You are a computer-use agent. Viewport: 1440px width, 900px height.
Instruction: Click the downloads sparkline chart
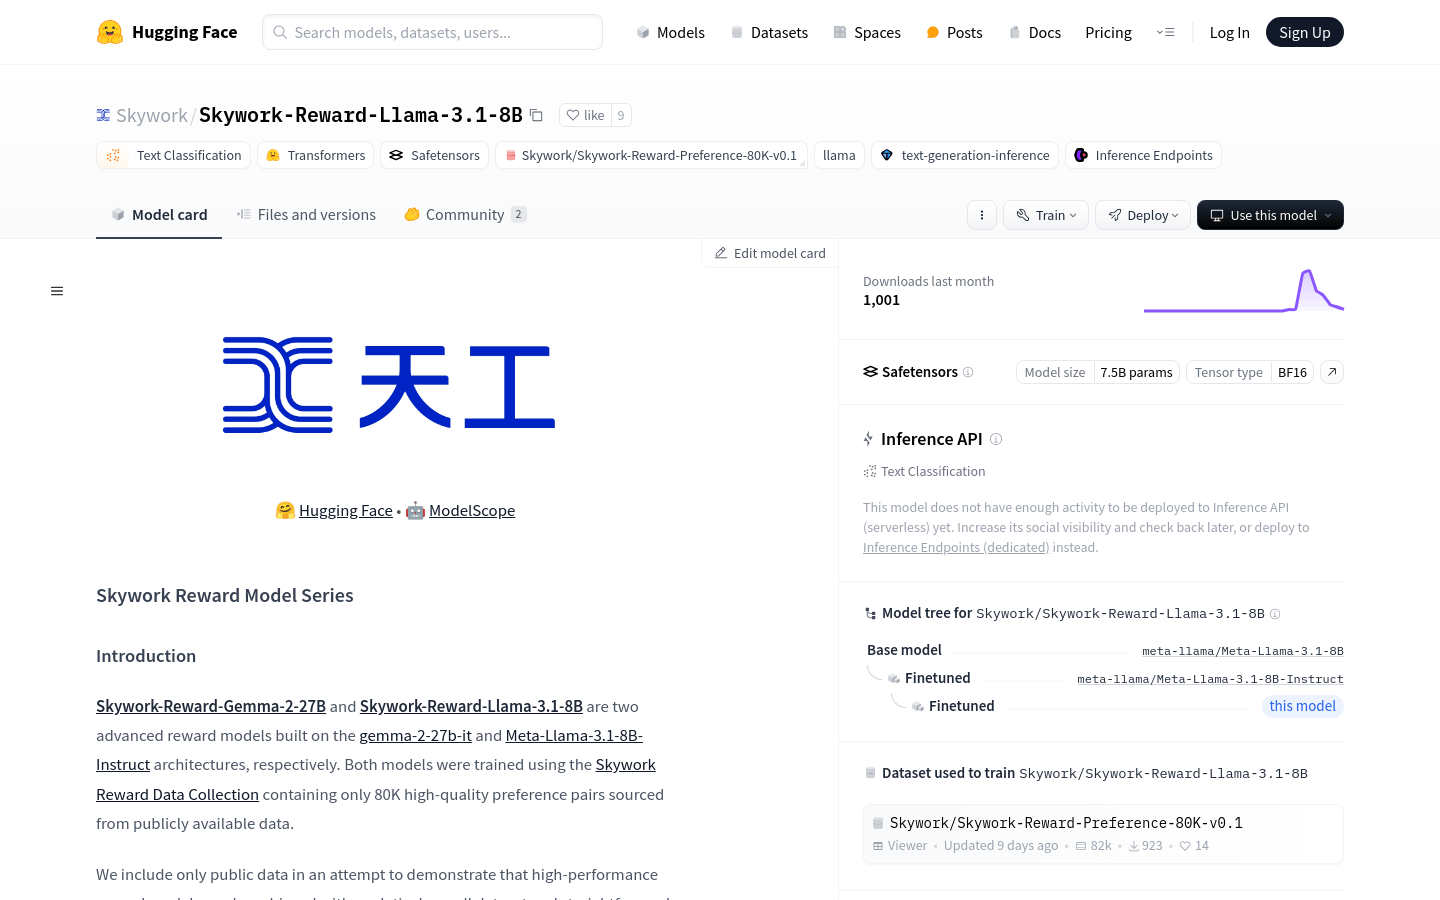pyautogui.click(x=1244, y=291)
